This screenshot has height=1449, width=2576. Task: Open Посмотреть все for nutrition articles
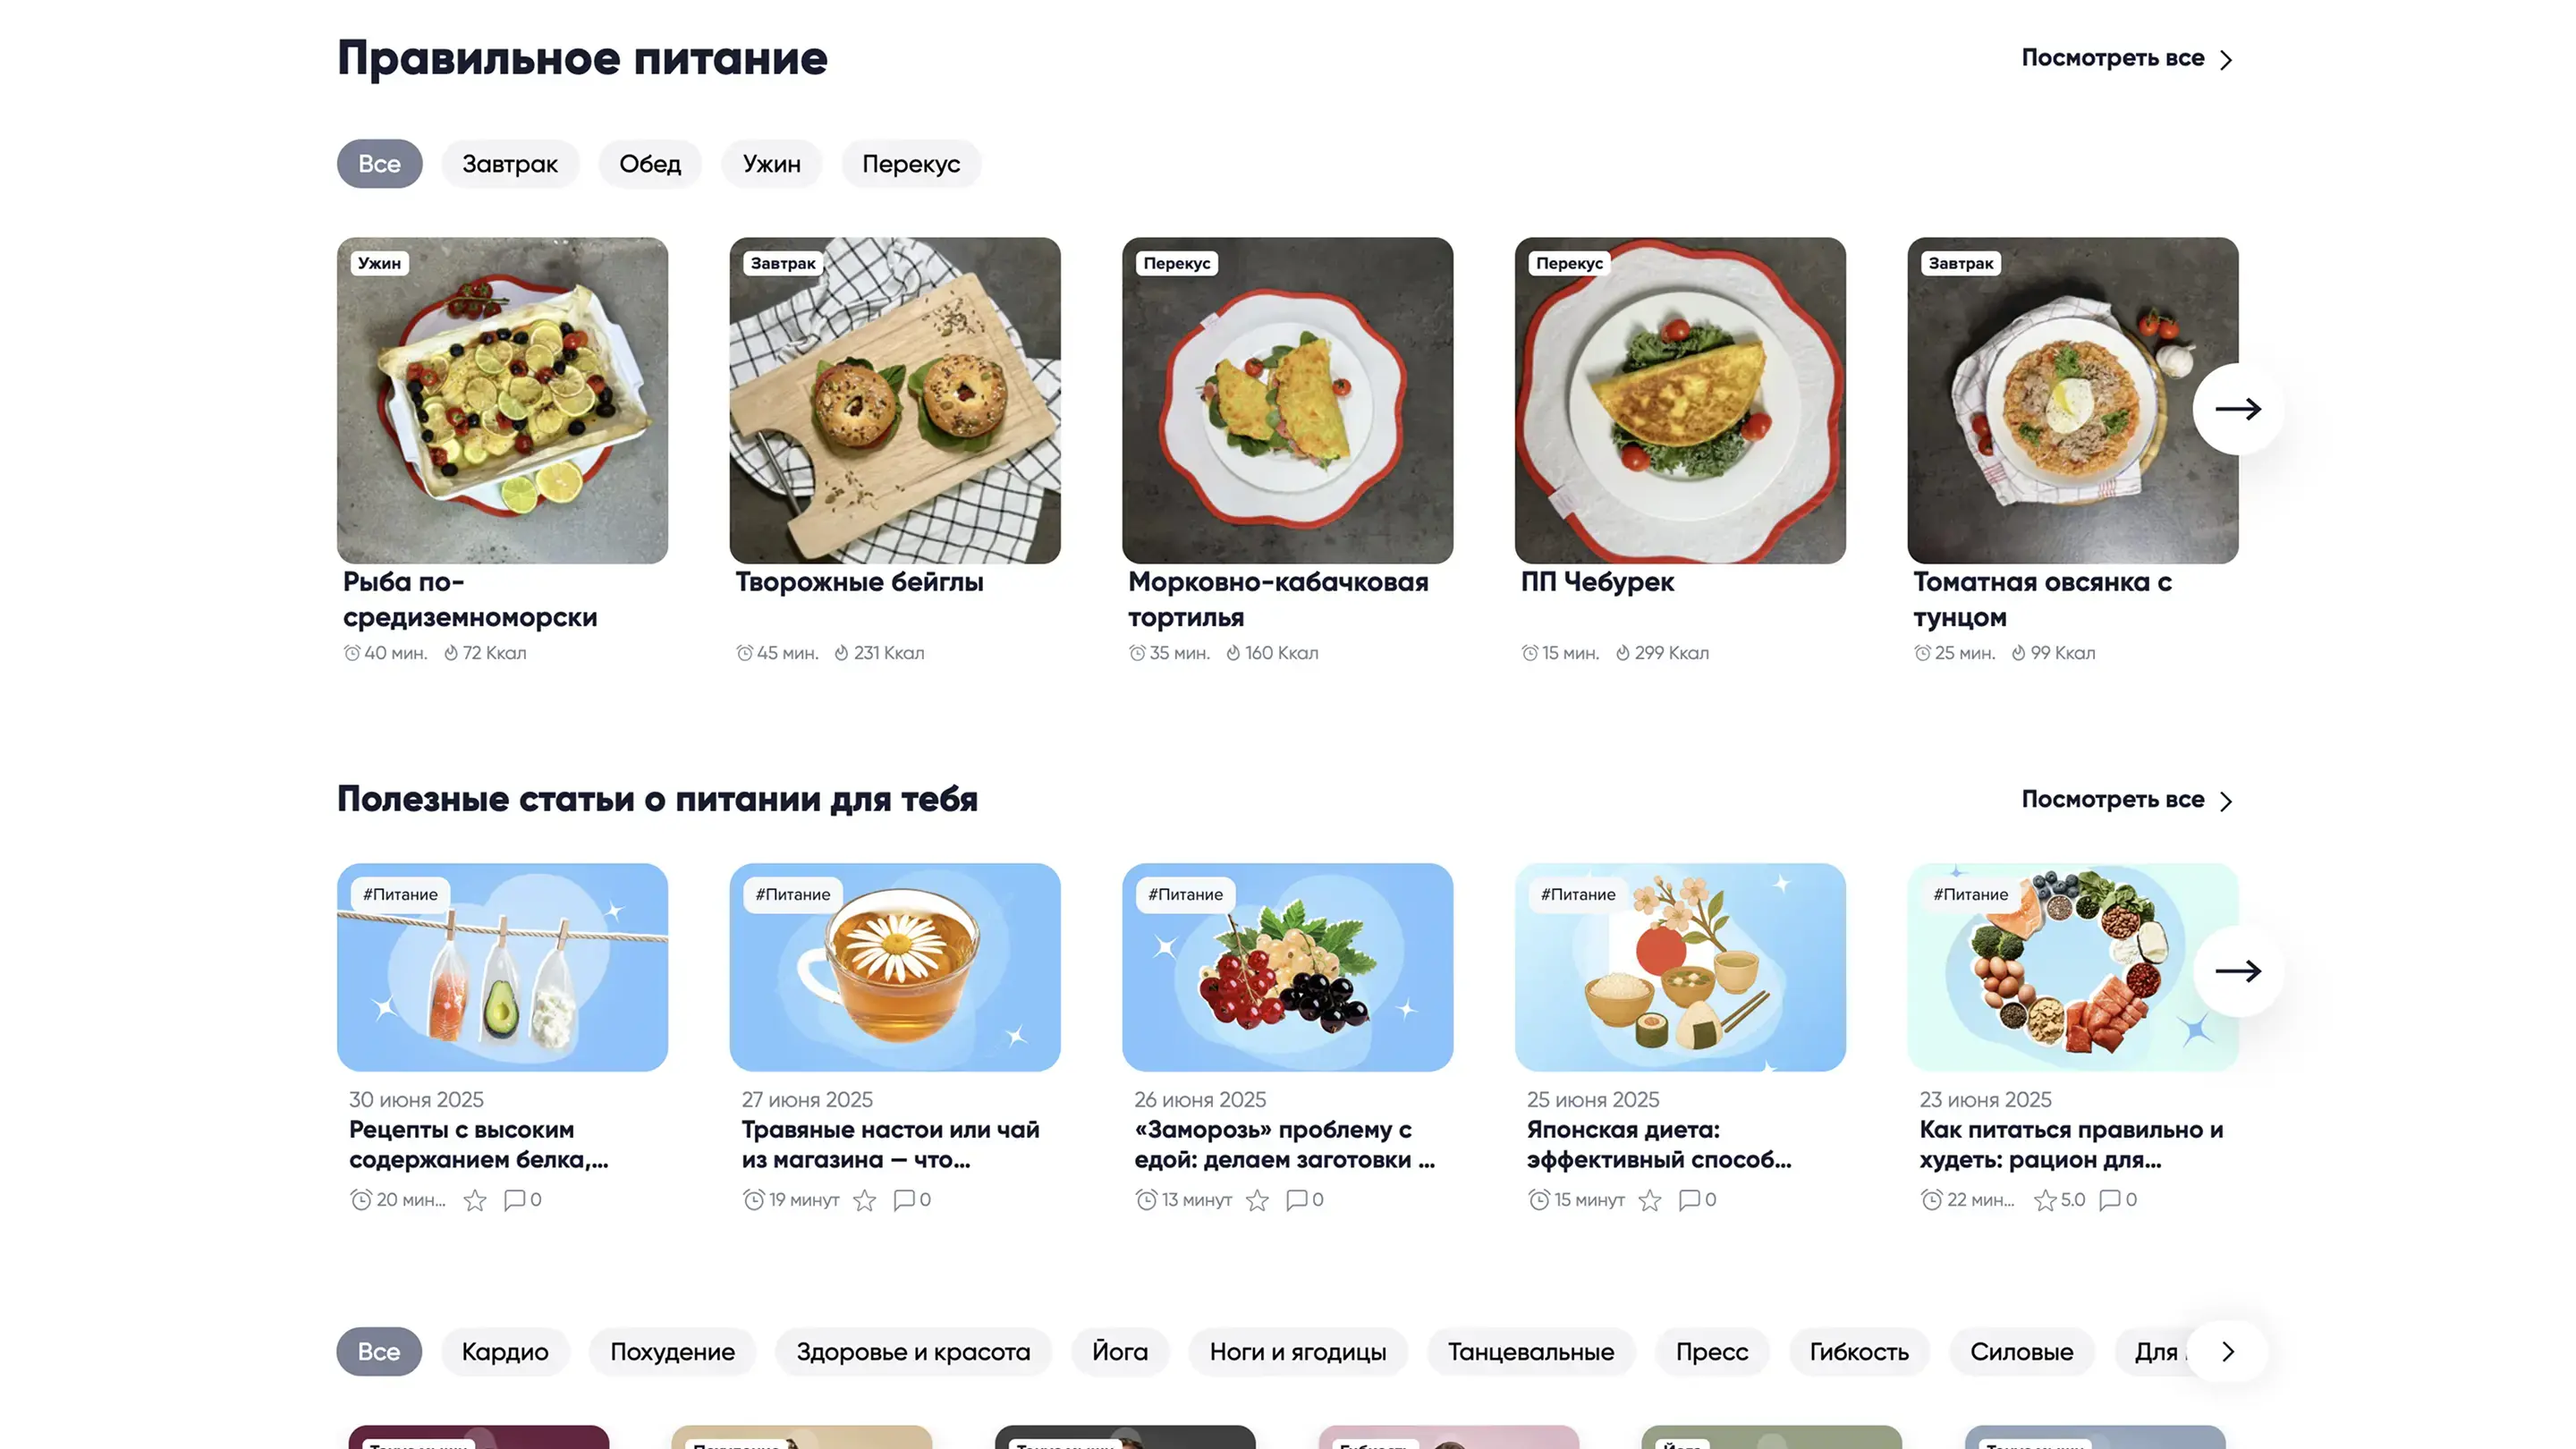[x=2126, y=800]
